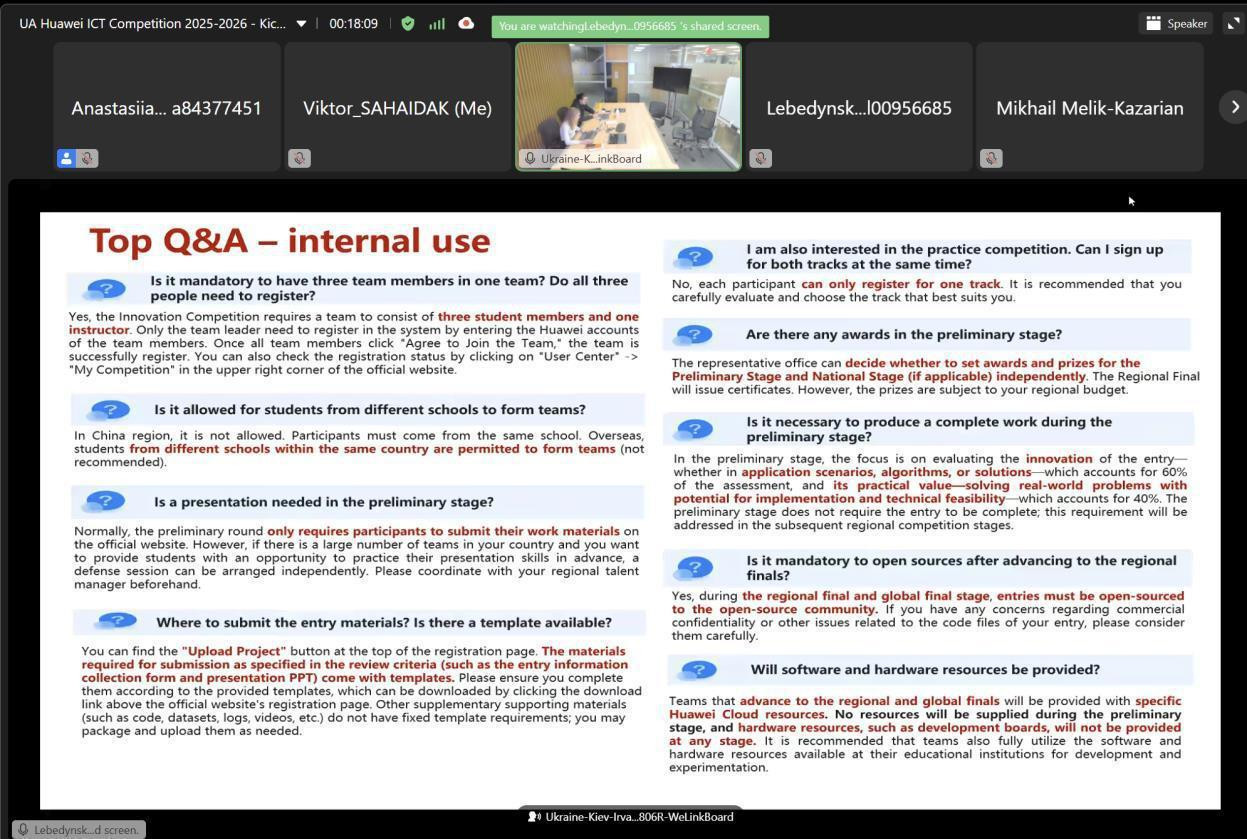
Task: Click the Lebedynsk screen label at bottom-left
Action: point(78,830)
